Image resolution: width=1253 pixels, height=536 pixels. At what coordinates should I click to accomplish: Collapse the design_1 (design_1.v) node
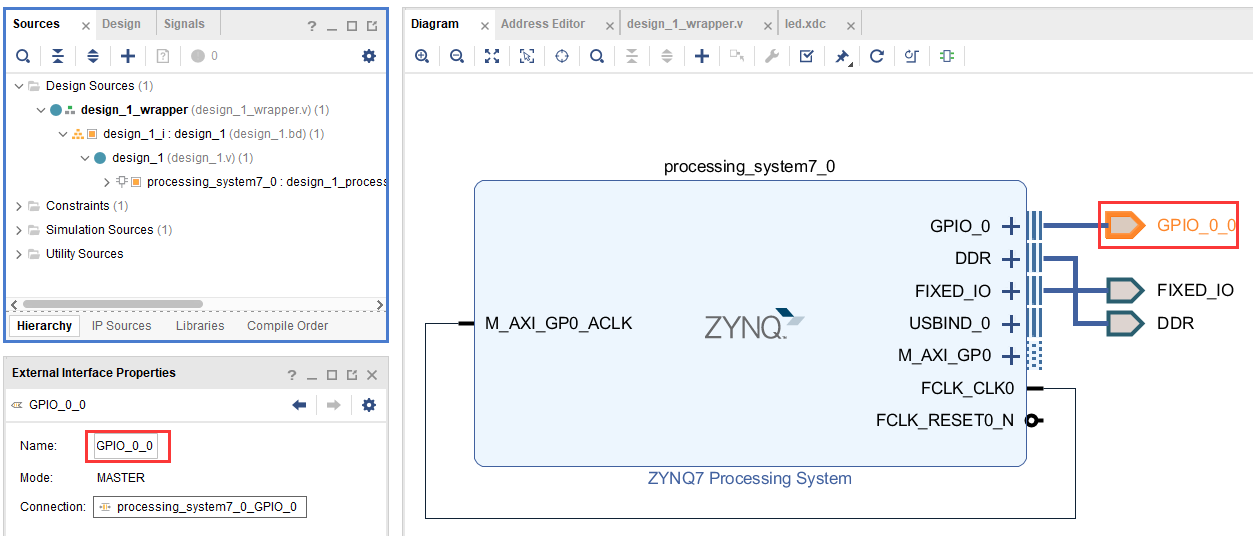[x=85, y=158]
